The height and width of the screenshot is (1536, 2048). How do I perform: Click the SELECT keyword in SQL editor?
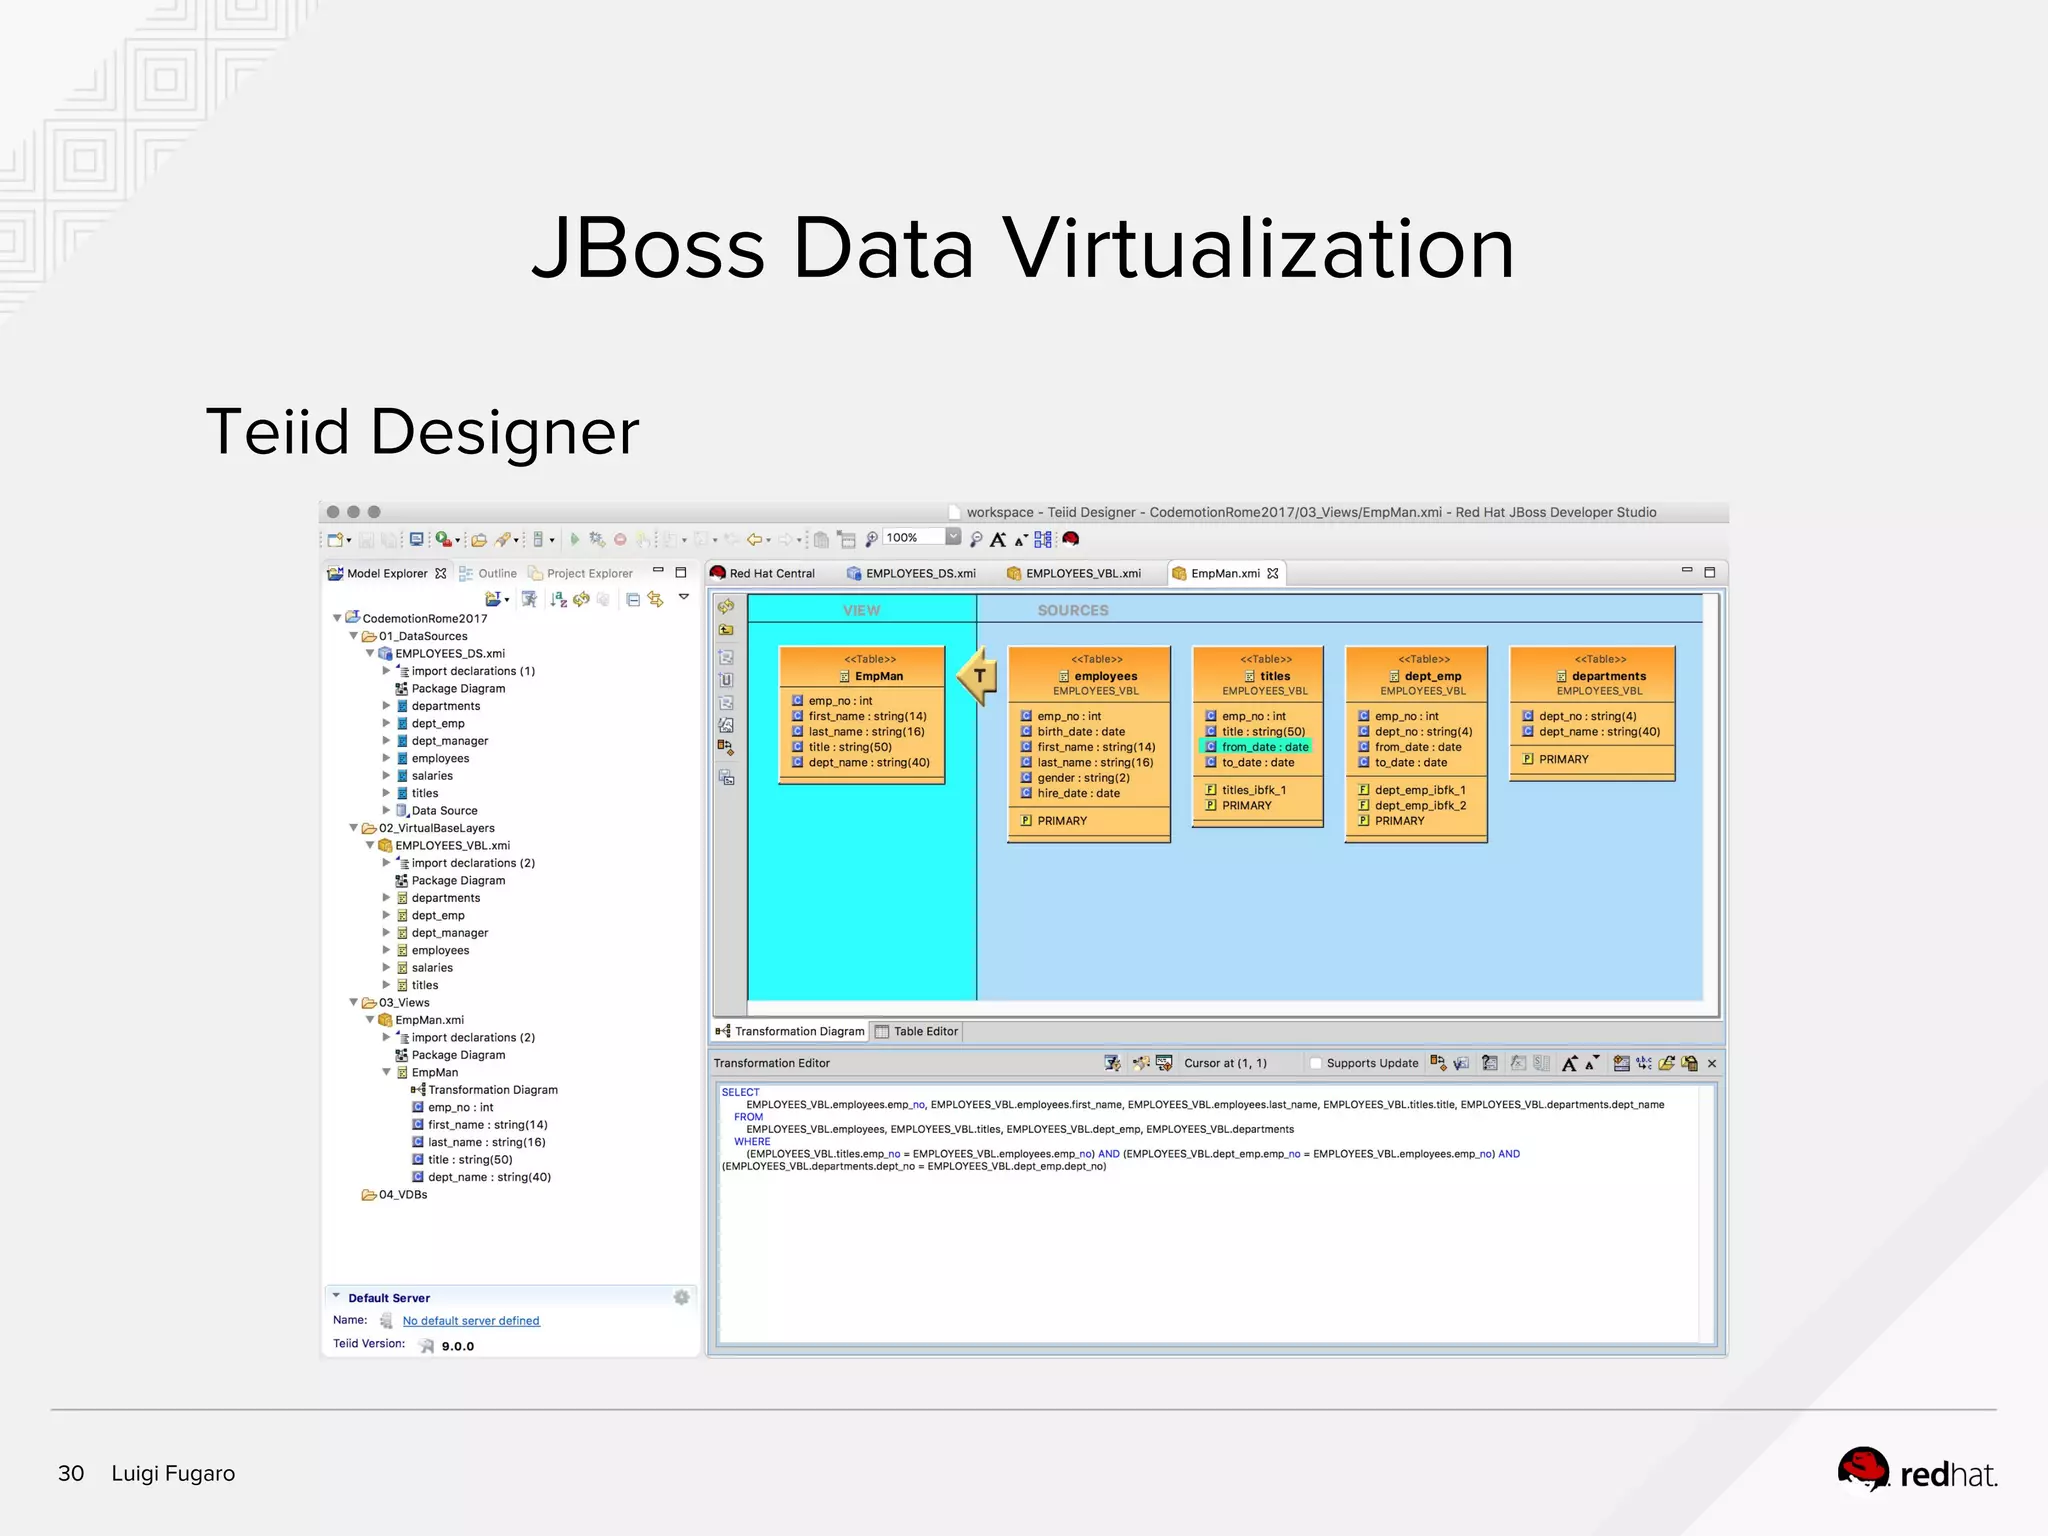point(741,1092)
